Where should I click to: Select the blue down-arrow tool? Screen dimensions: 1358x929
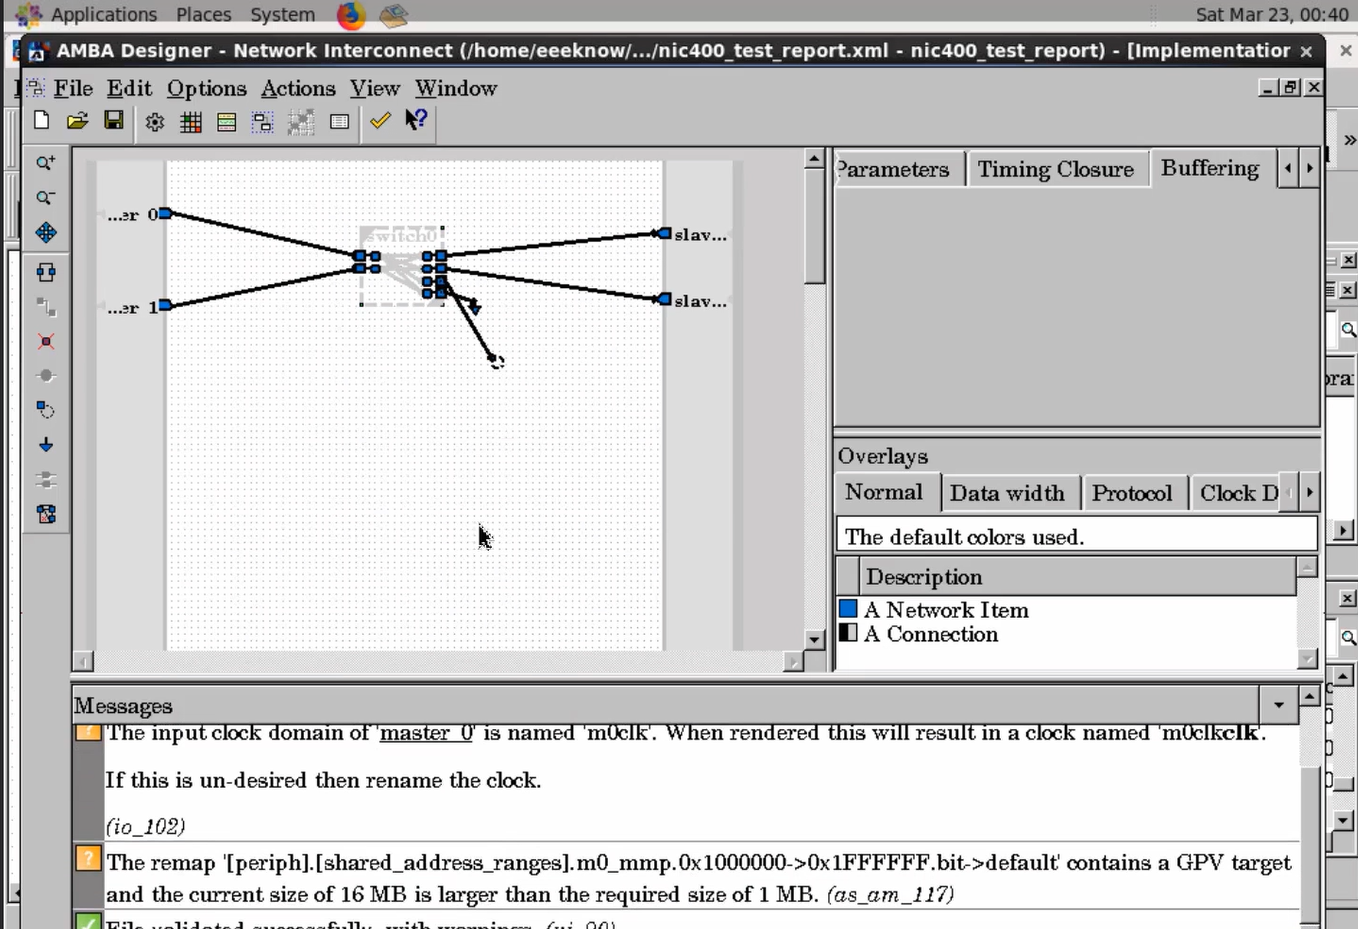pos(46,445)
